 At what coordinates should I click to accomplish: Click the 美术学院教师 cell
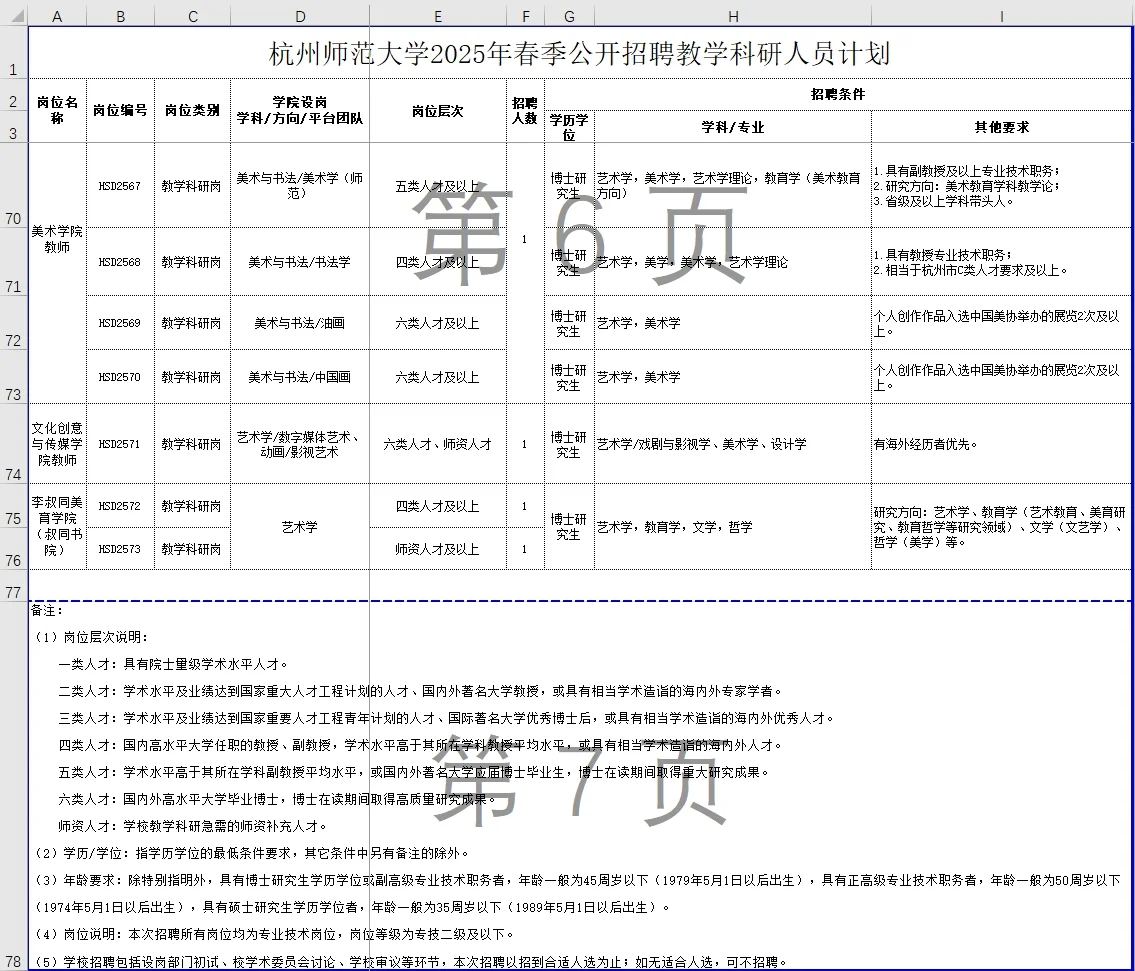click(x=57, y=273)
